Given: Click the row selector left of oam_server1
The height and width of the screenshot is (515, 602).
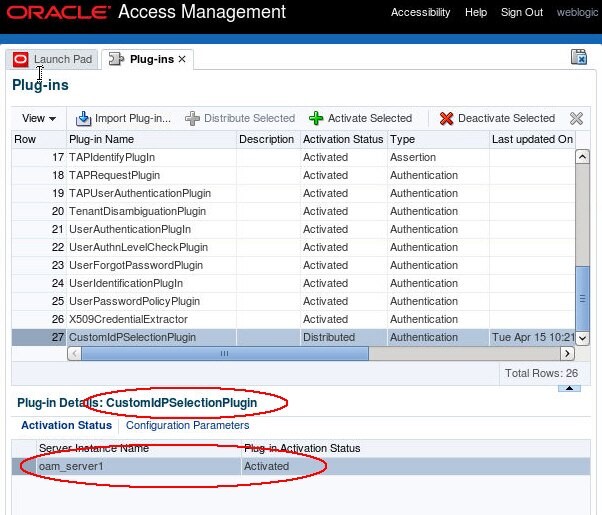Looking at the screenshot, I should tap(24, 466).
